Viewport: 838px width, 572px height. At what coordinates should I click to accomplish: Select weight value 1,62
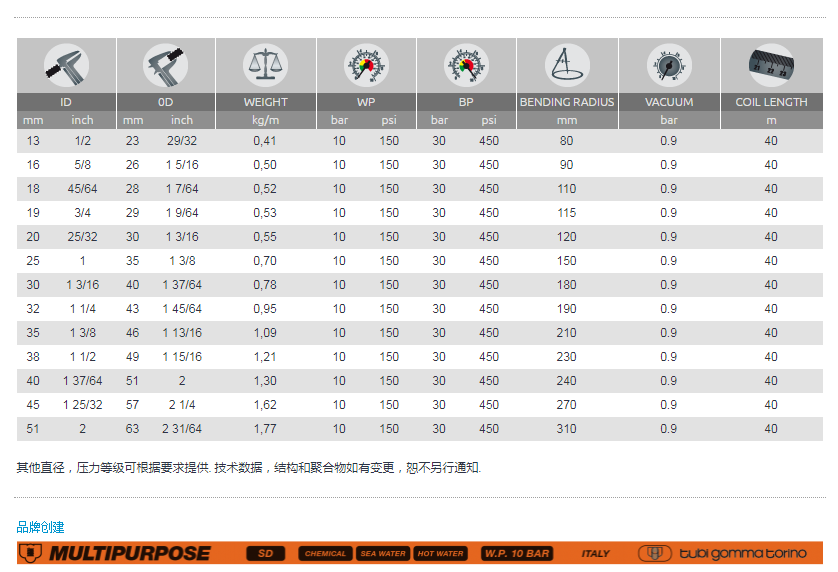(265, 405)
